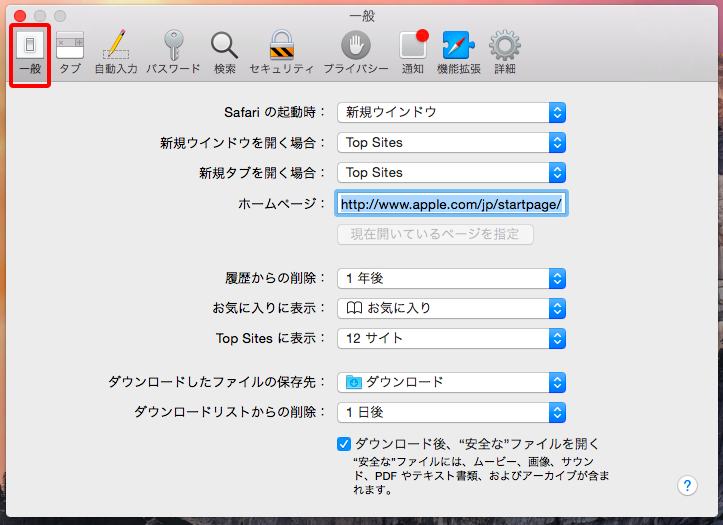This screenshot has width=723, height=525.
Task: Open the 詳細 gear icon pane
Action: click(505, 53)
